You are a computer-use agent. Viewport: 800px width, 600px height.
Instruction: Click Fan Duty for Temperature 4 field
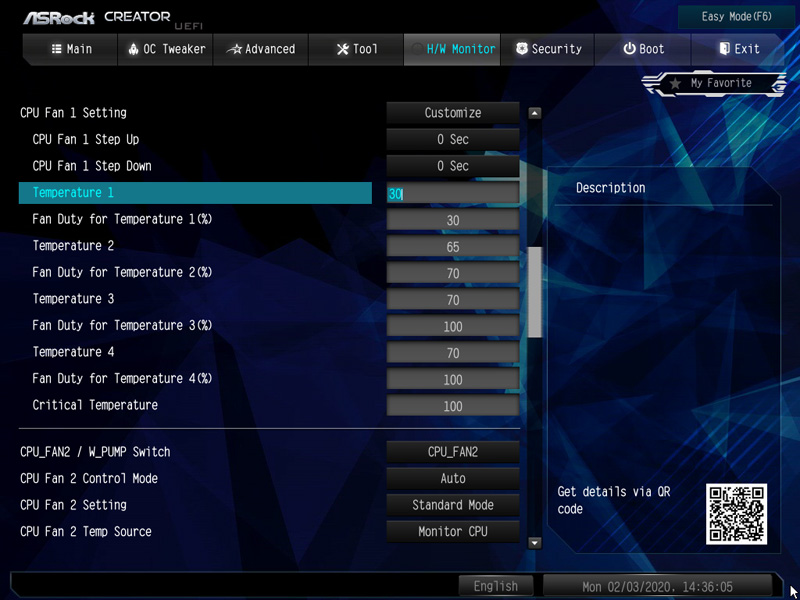click(453, 379)
